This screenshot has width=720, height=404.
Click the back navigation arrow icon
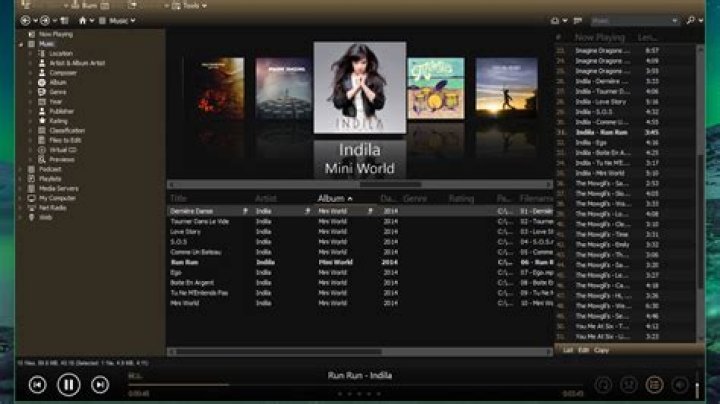[x=25, y=20]
